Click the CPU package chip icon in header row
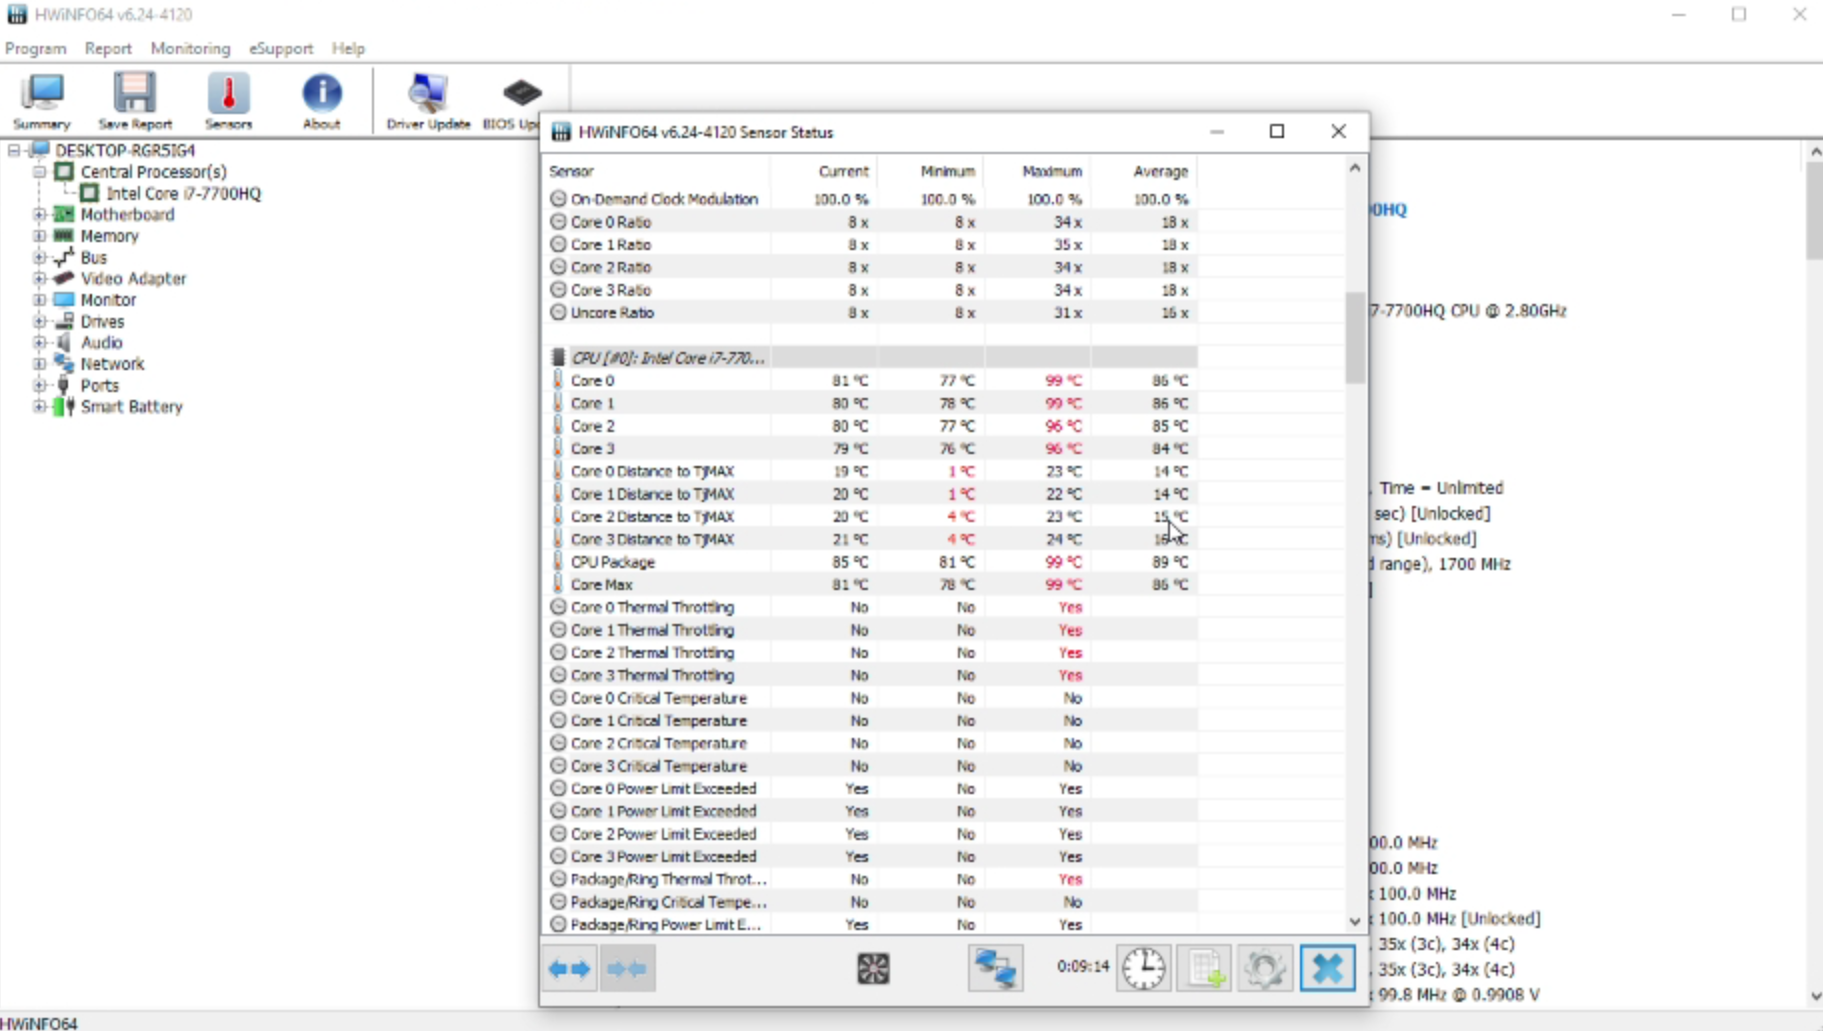Screen dimensions: 1823x1031 pyautogui.click(x=558, y=358)
